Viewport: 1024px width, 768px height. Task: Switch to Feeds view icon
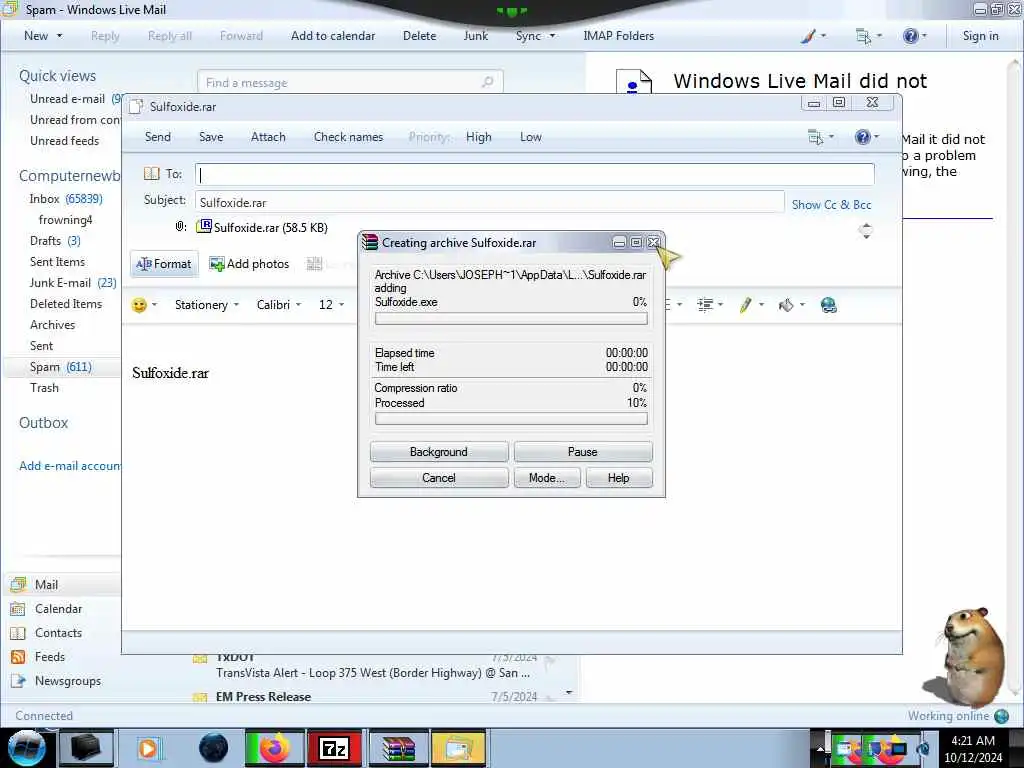coord(18,657)
